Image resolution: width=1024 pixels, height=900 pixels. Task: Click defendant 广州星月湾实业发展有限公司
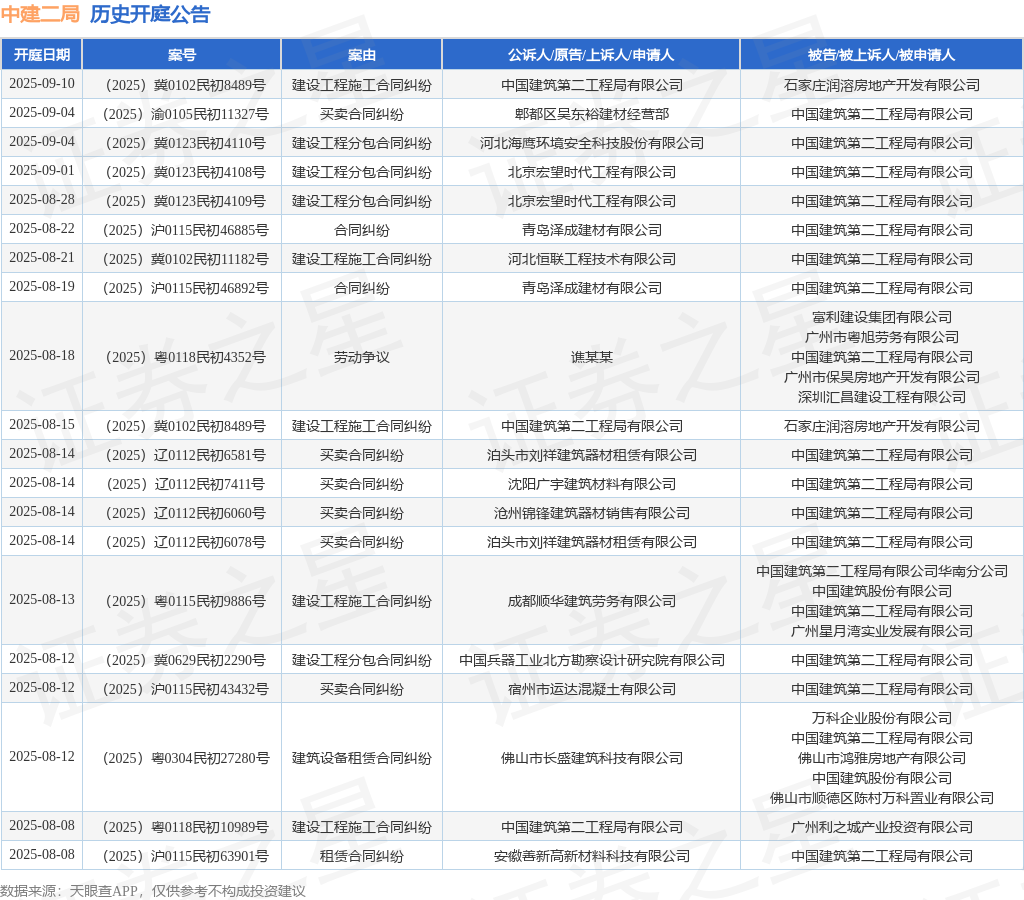[x=882, y=631]
